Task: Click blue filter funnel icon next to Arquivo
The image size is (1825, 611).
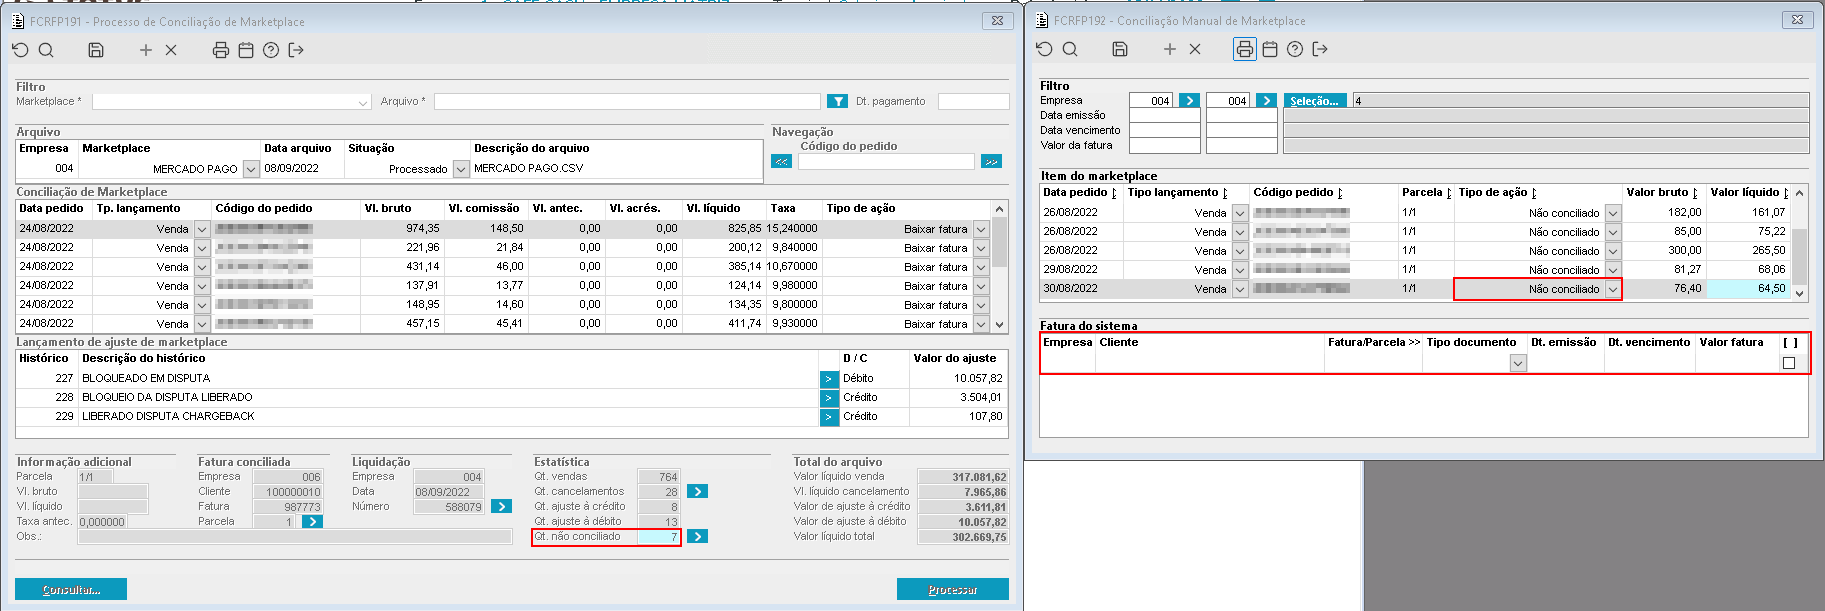Action: [x=838, y=101]
